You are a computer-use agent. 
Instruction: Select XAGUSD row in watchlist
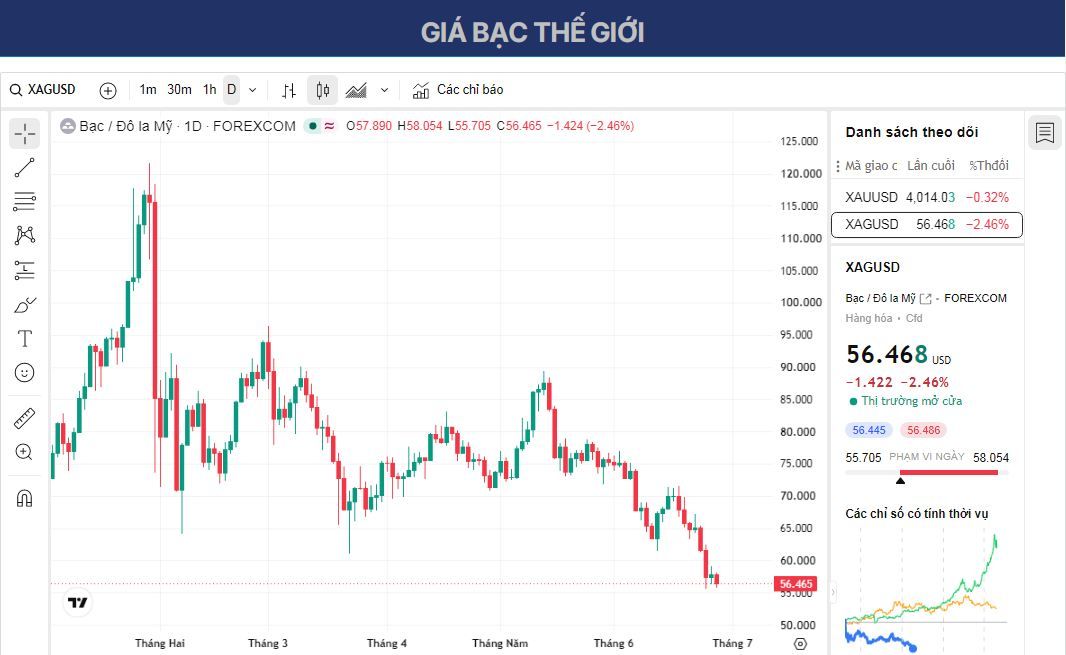click(x=927, y=224)
